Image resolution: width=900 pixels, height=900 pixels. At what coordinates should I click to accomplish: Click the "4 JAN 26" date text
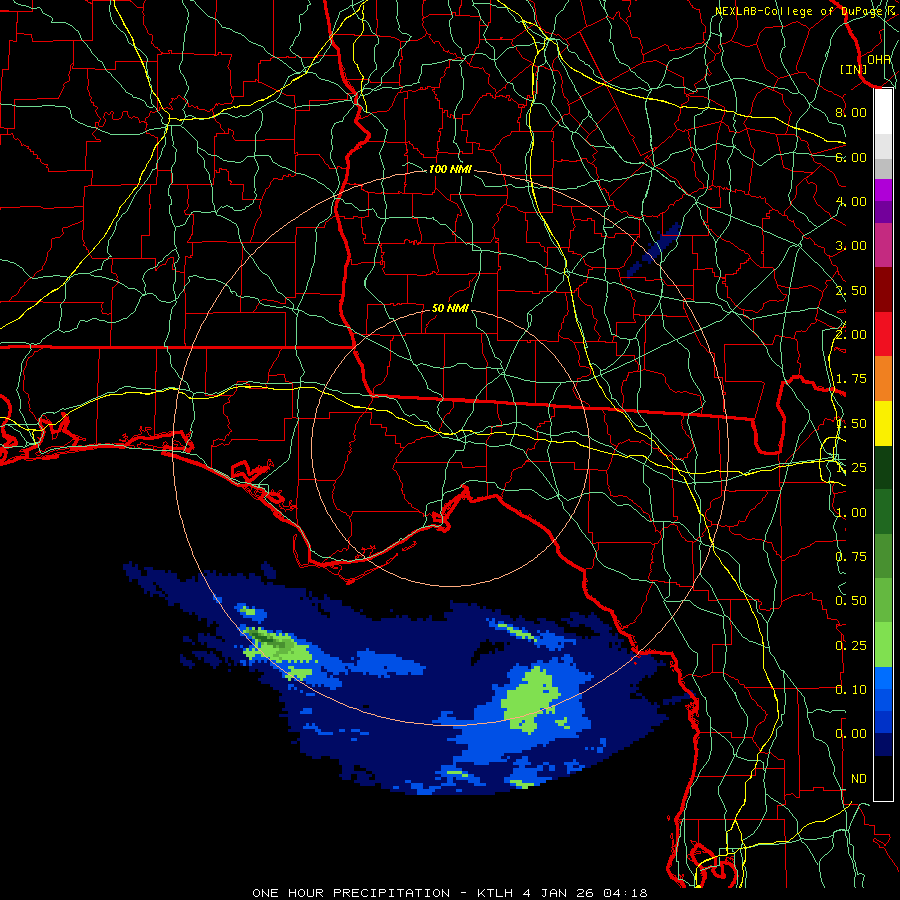pyautogui.click(x=559, y=893)
